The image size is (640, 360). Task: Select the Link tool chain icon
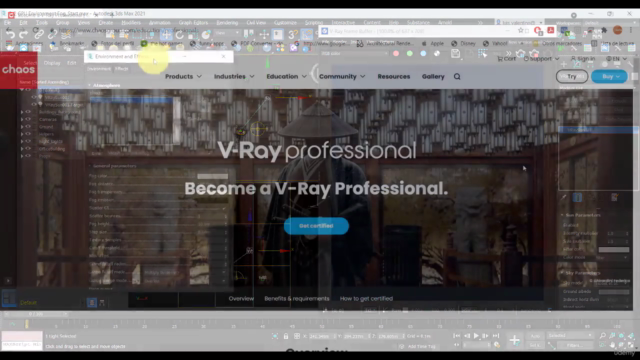[39, 35]
